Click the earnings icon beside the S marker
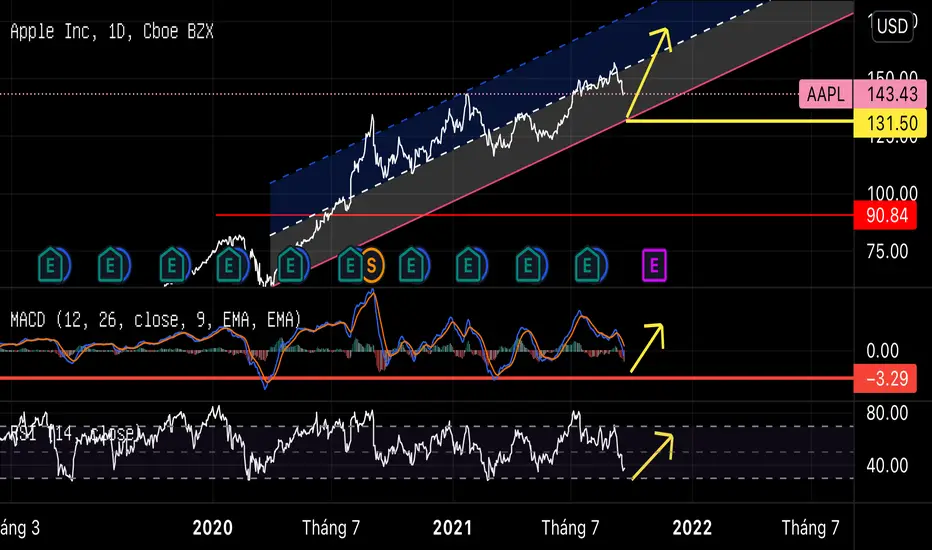Image resolution: width=932 pixels, height=550 pixels. 350,265
